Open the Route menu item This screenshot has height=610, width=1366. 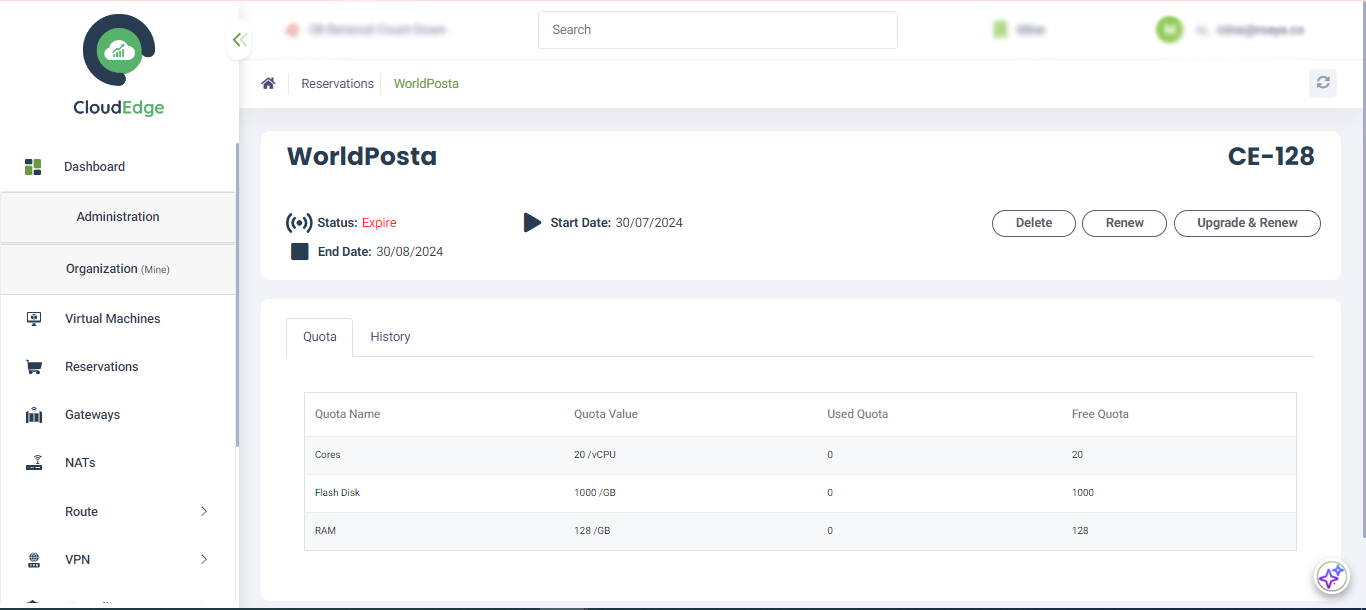(82, 512)
